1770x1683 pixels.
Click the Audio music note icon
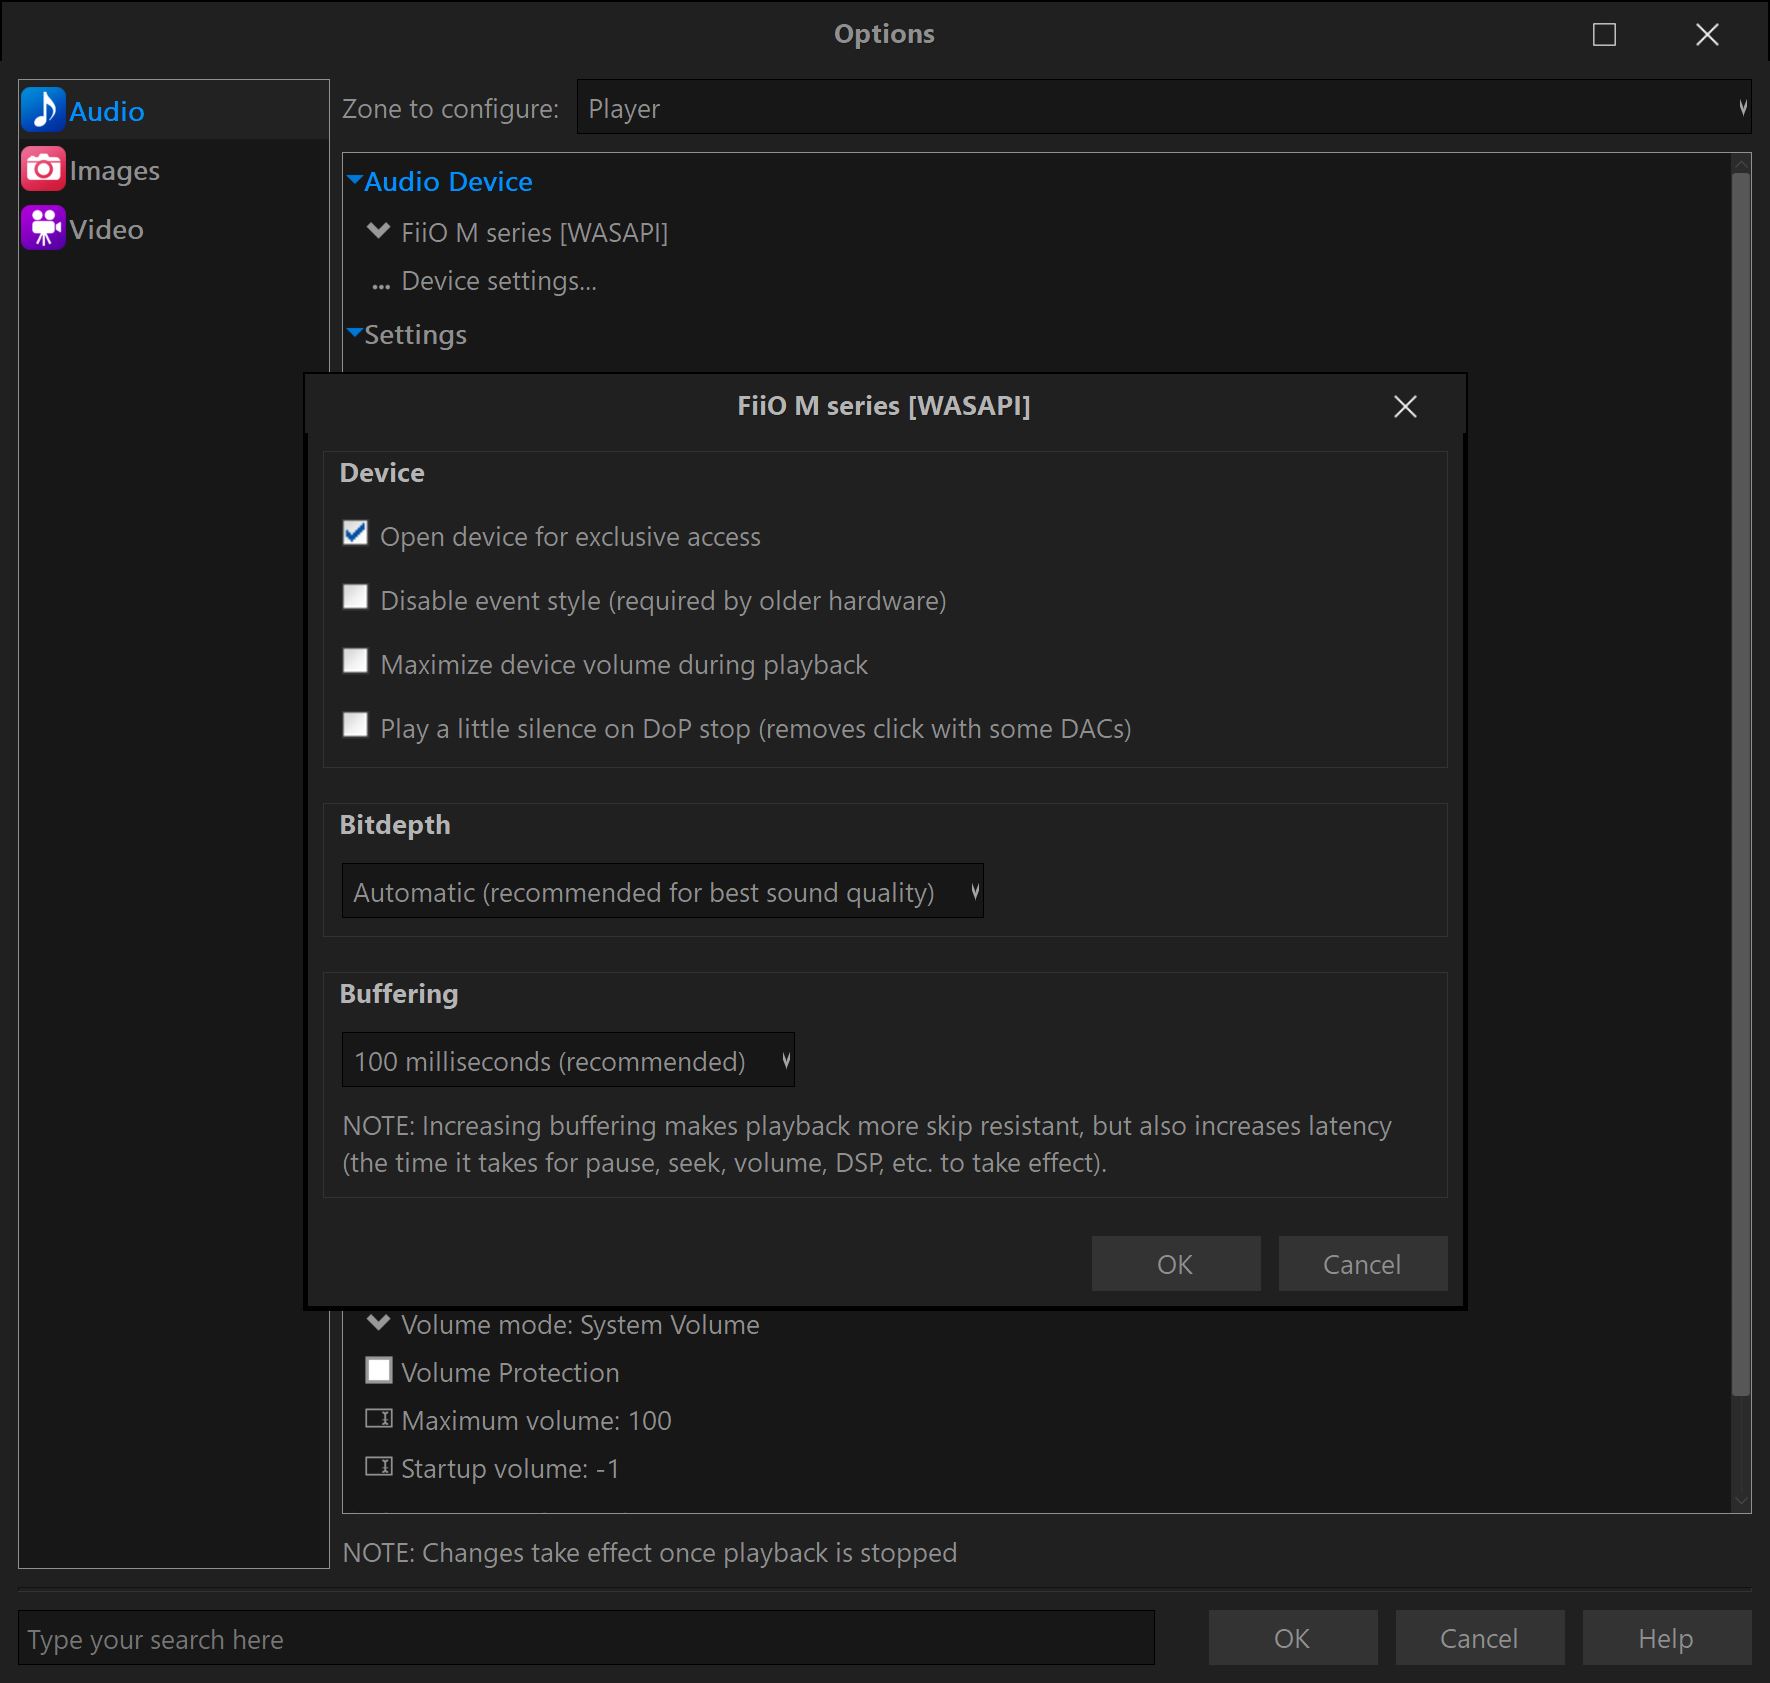pos(43,110)
